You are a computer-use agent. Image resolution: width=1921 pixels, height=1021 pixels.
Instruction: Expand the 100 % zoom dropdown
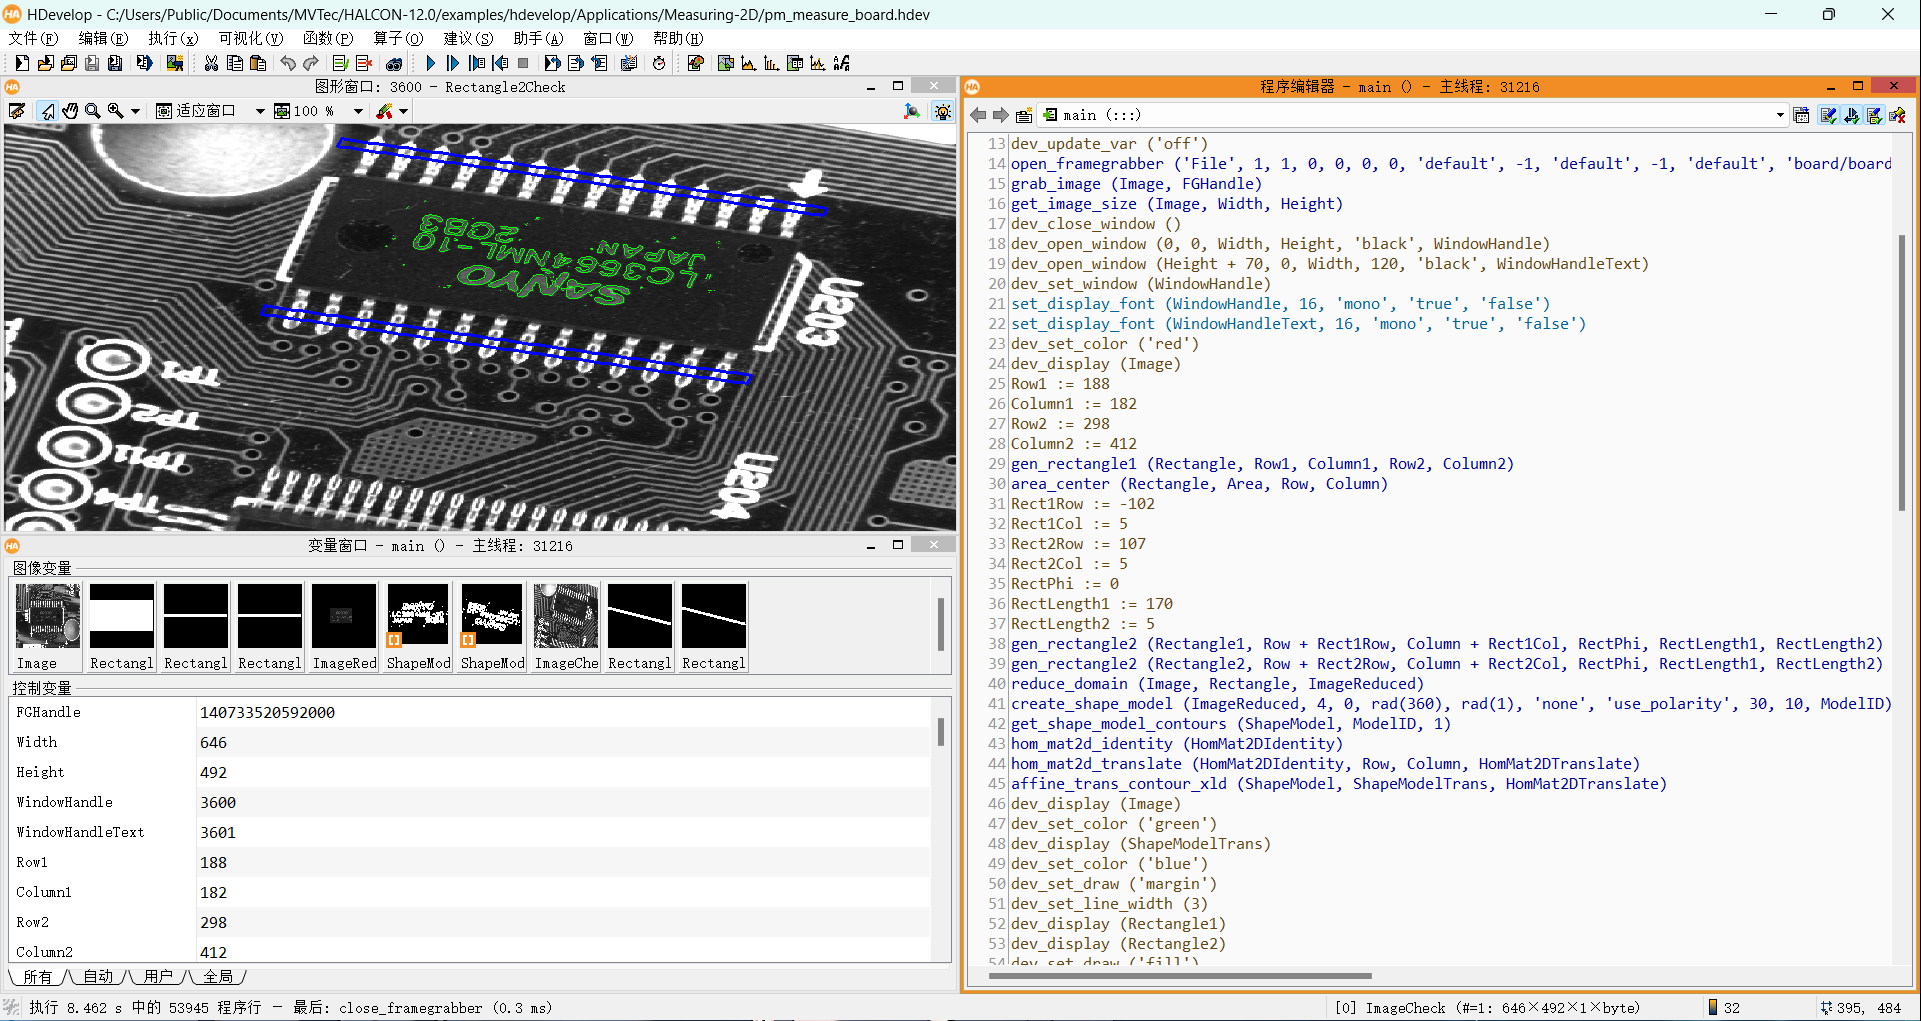pyautogui.click(x=358, y=111)
